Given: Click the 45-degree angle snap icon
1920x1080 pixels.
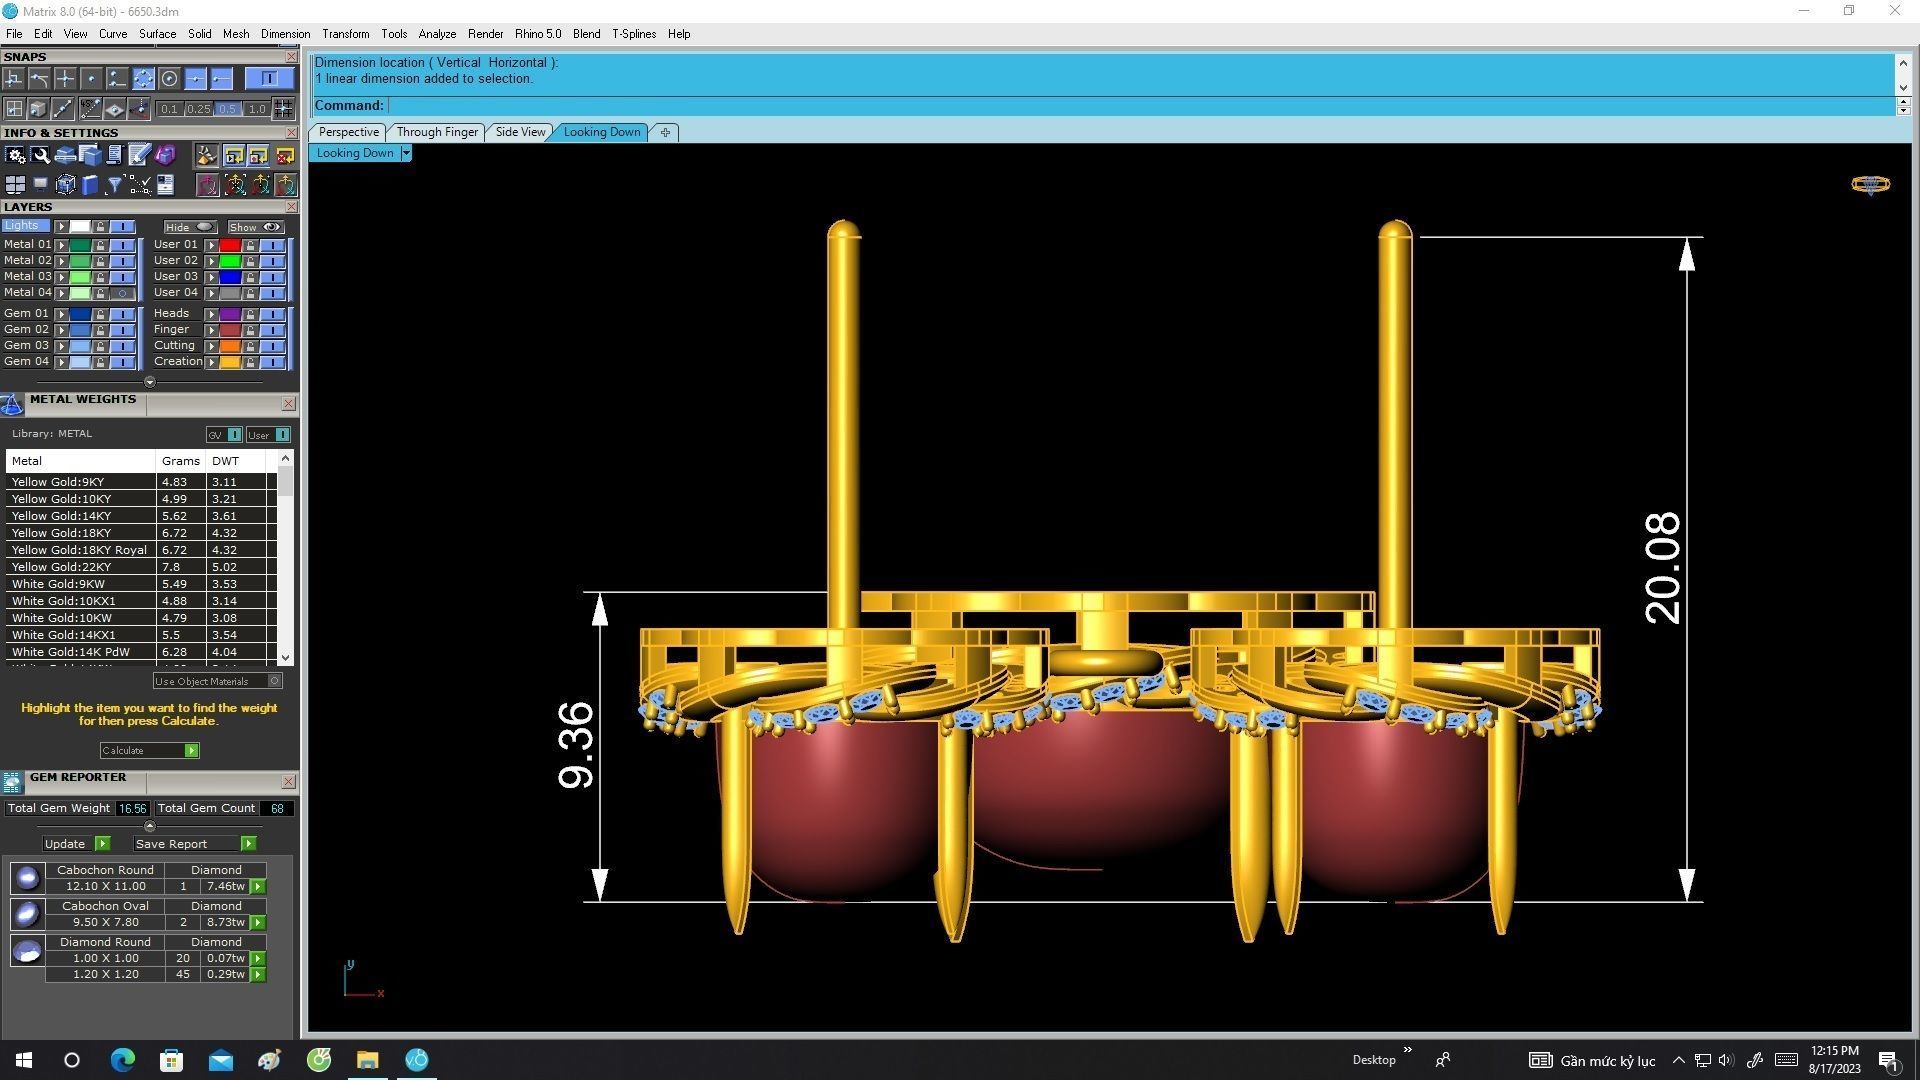Looking at the screenshot, I should tap(90, 109).
